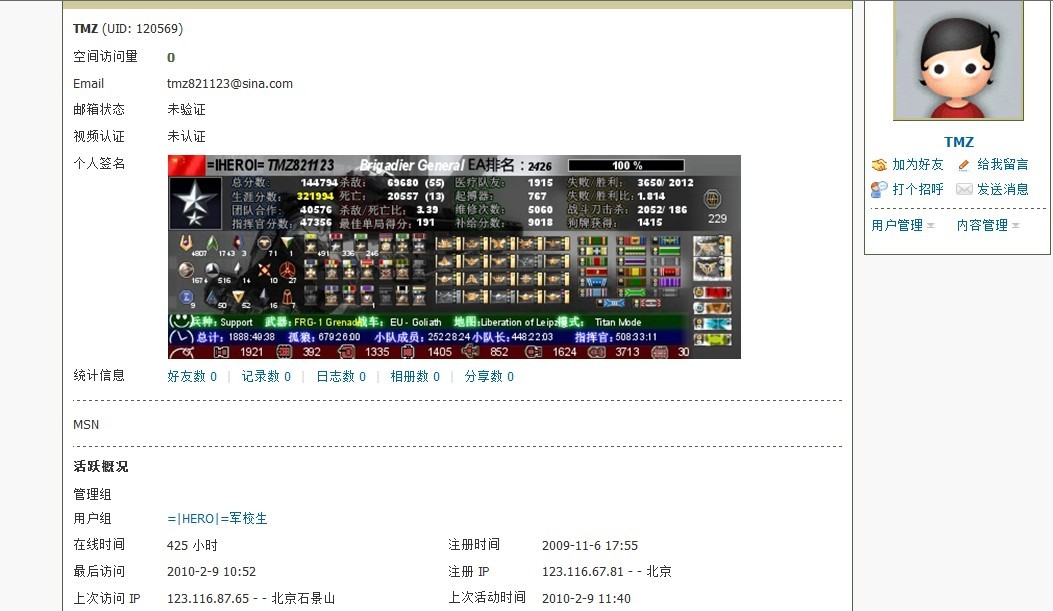1053x611 pixels.
Task: Click the send-message envelope icon
Action: point(964,189)
